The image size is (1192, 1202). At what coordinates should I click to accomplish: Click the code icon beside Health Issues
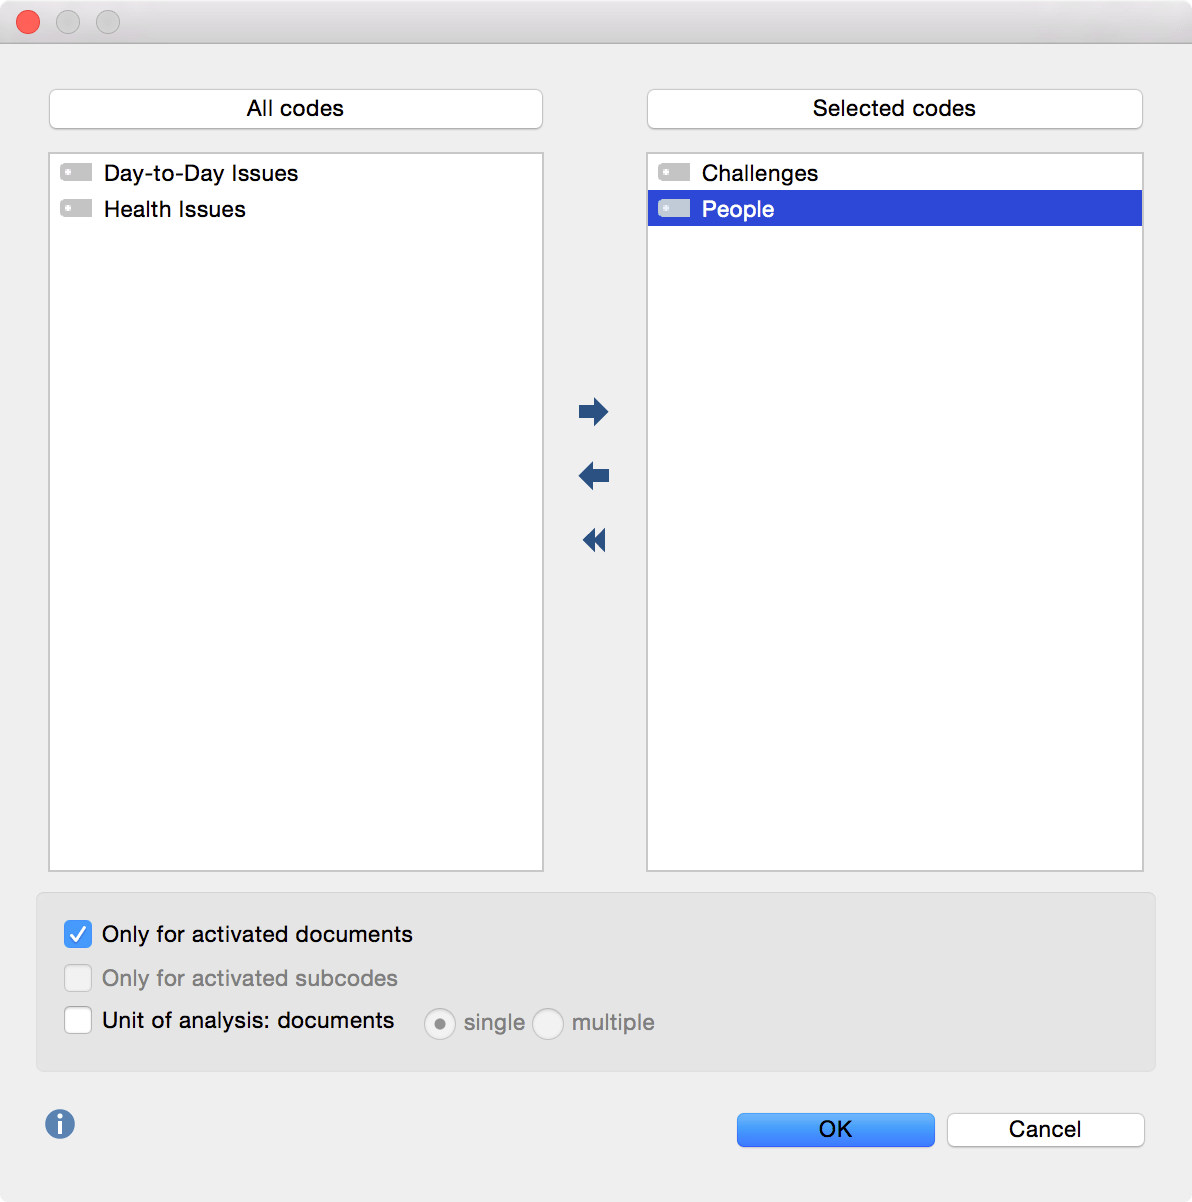pyautogui.click(x=76, y=208)
